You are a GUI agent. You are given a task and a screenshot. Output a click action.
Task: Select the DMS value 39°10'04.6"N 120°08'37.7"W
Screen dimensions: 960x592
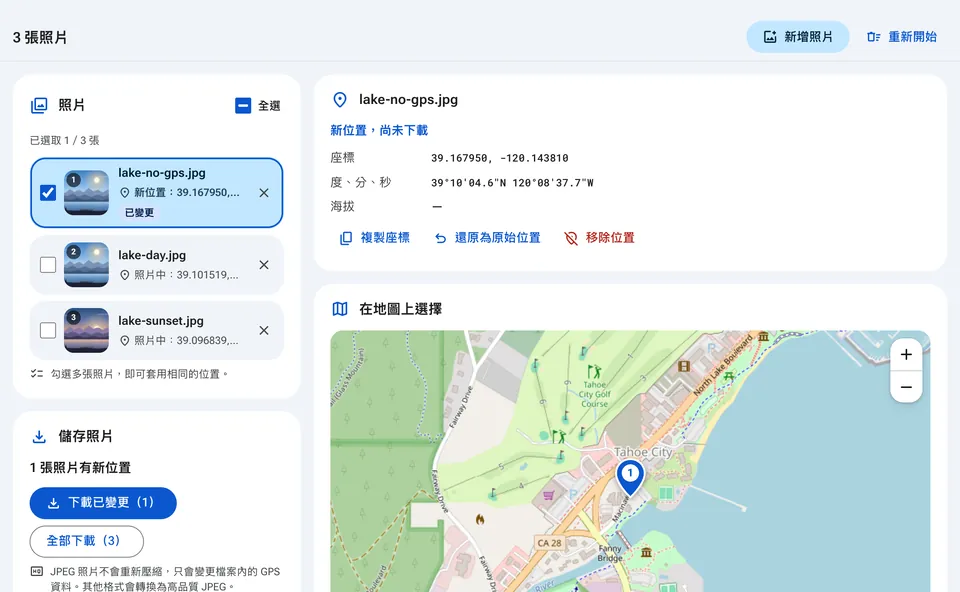(x=512, y=182)
